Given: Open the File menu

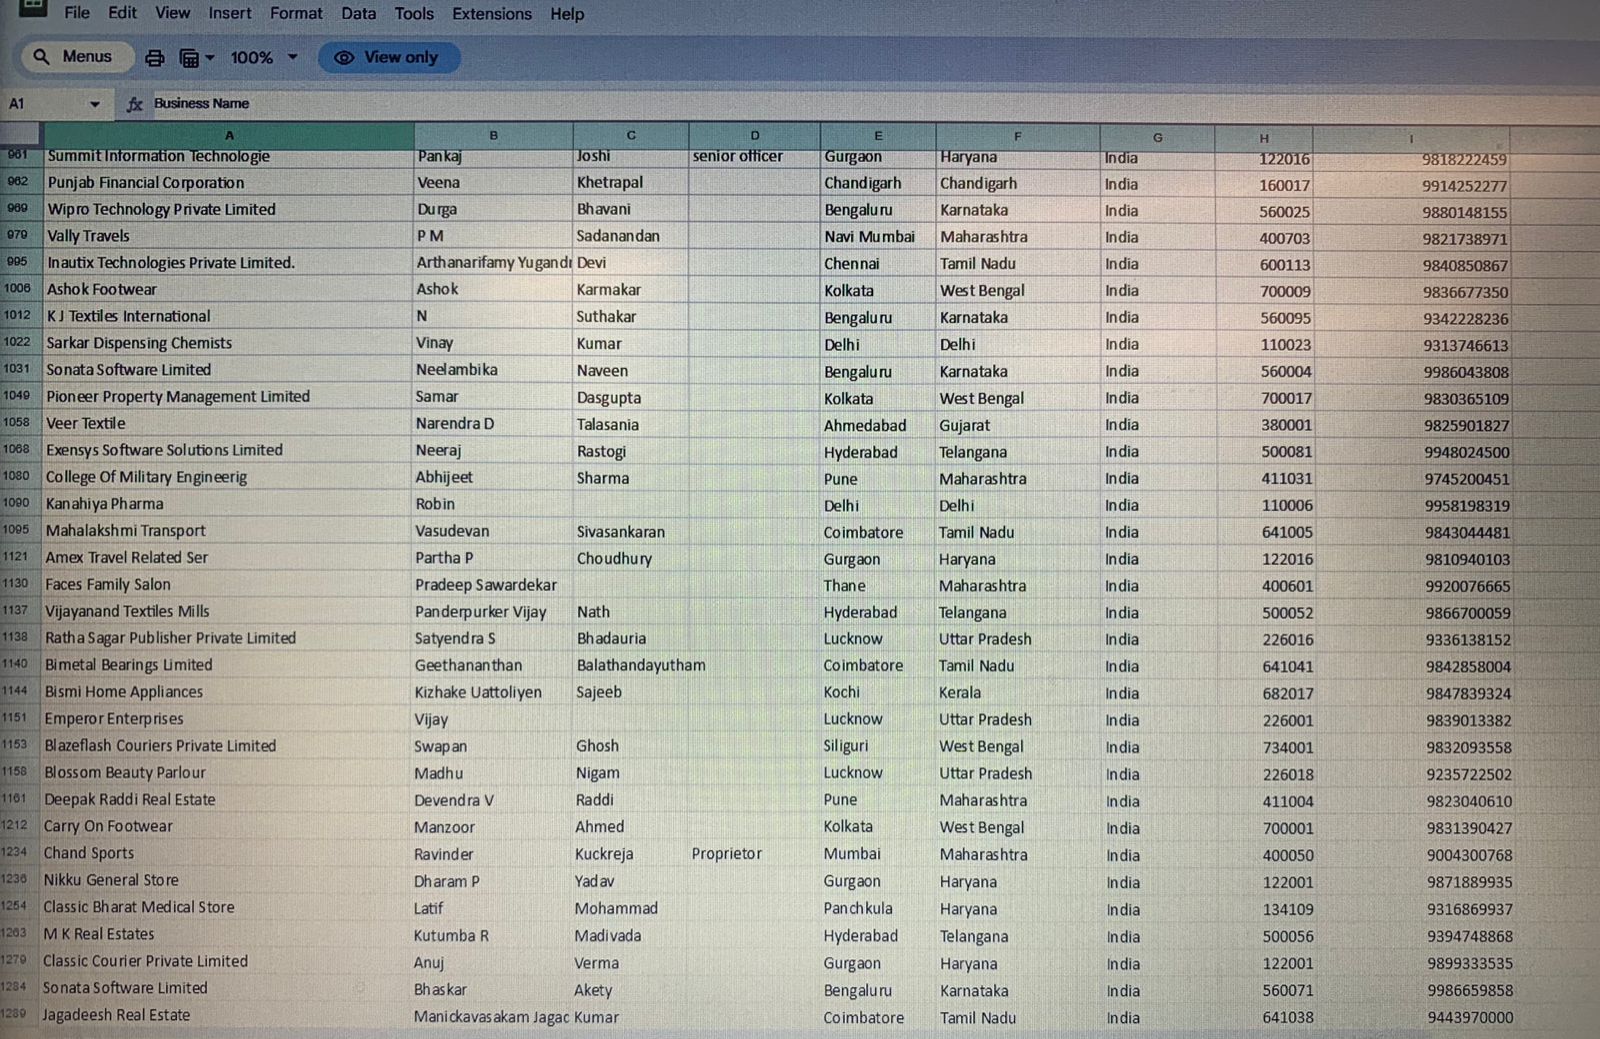Looking at the screenshot, I should pos(77,13).
